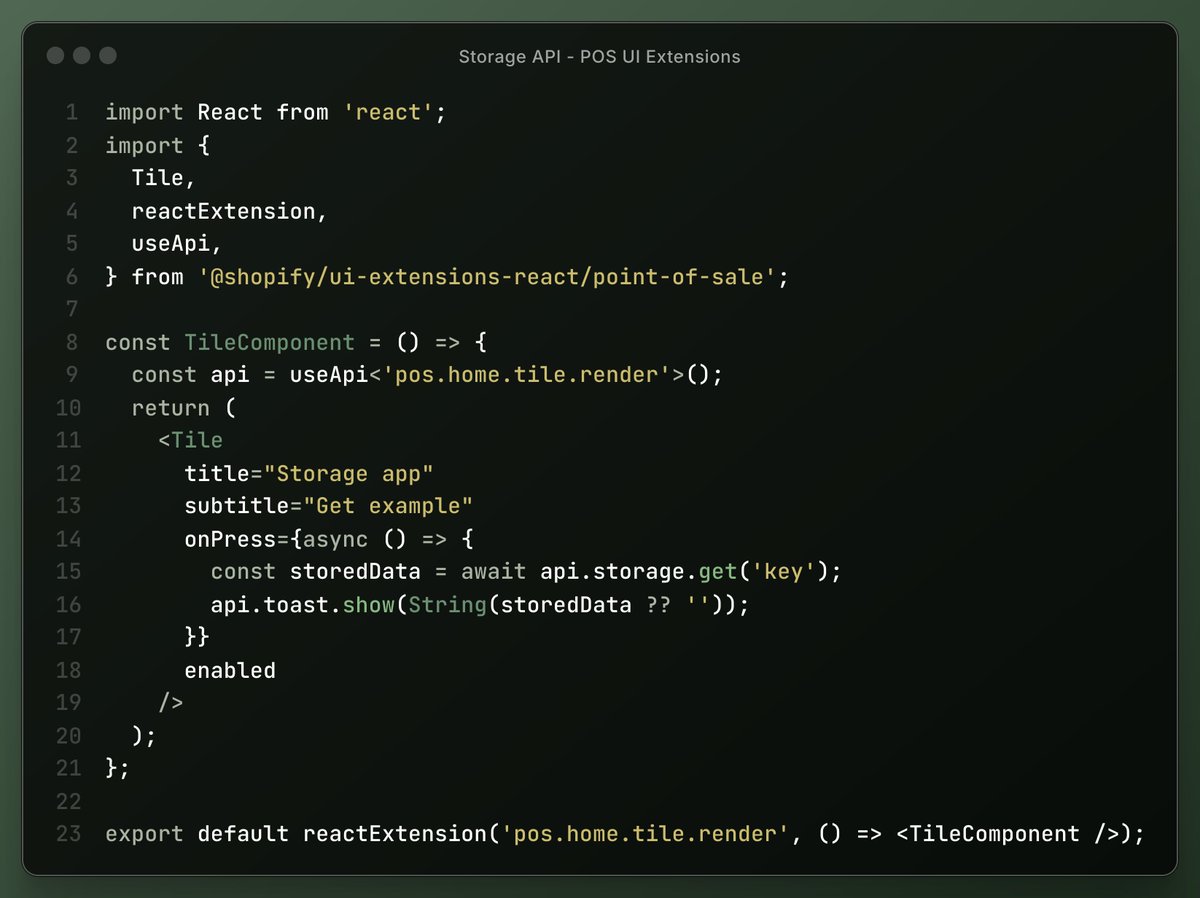The height and width of the screenshot is (898, 1200).
Task: Click the middle gray window control dot
Action: (x=82, y=56)
